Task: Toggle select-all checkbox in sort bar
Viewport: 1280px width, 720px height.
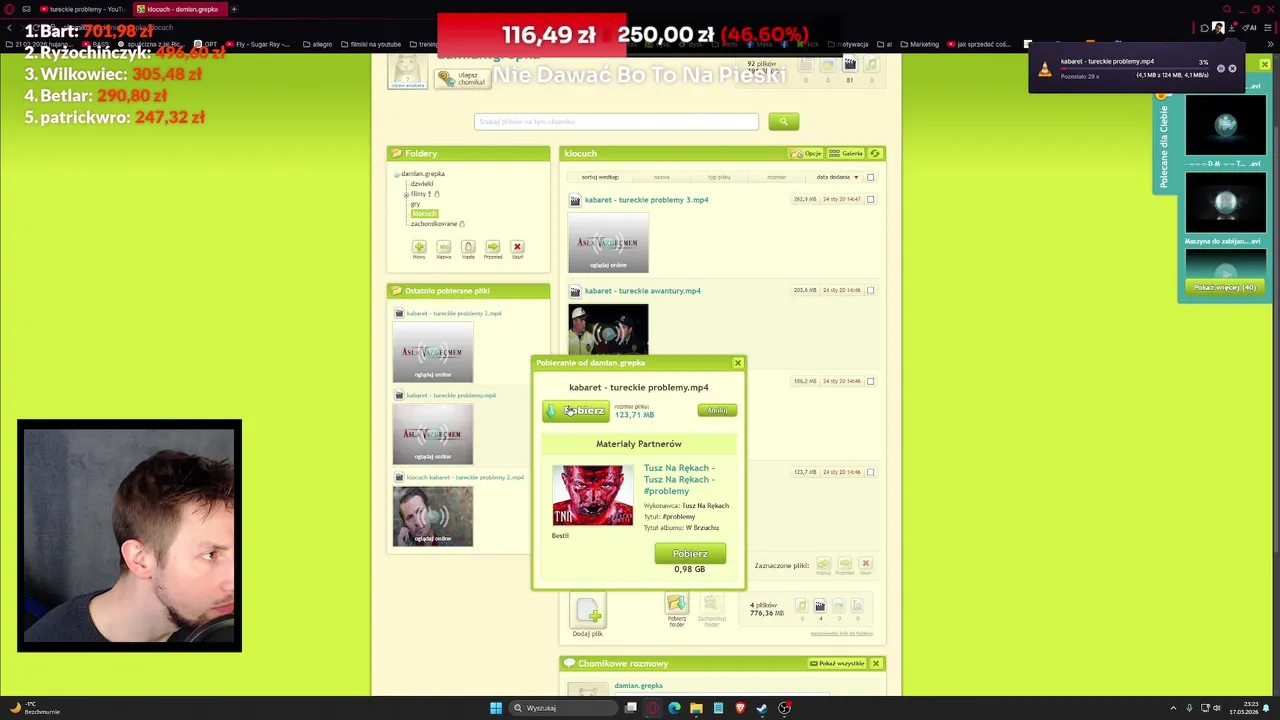Action: [870, 177]
